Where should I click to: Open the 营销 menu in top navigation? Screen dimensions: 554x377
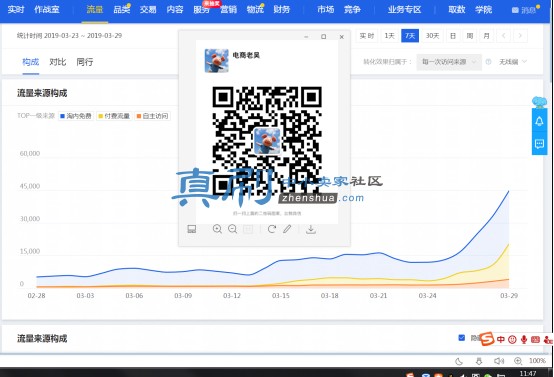pos(229,10)
